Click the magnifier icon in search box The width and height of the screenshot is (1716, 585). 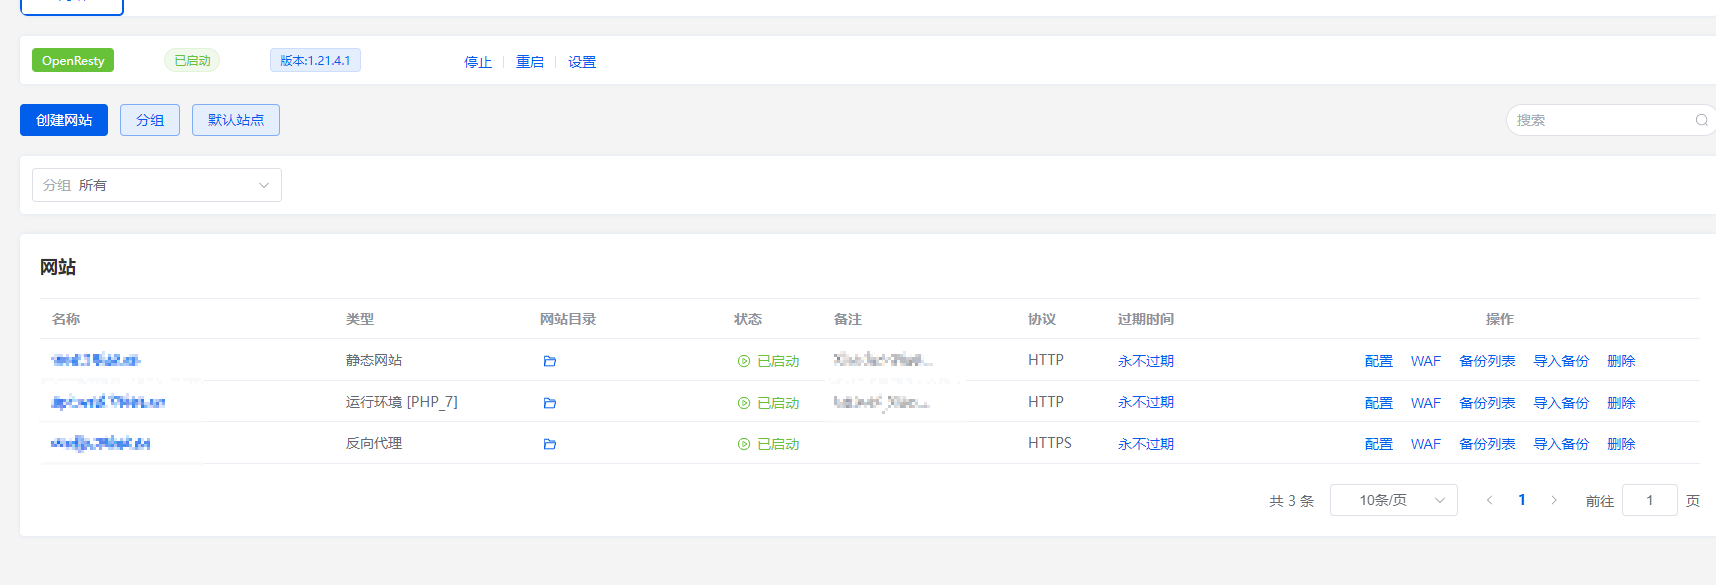pyautogui.click(x=1701, y=120)
